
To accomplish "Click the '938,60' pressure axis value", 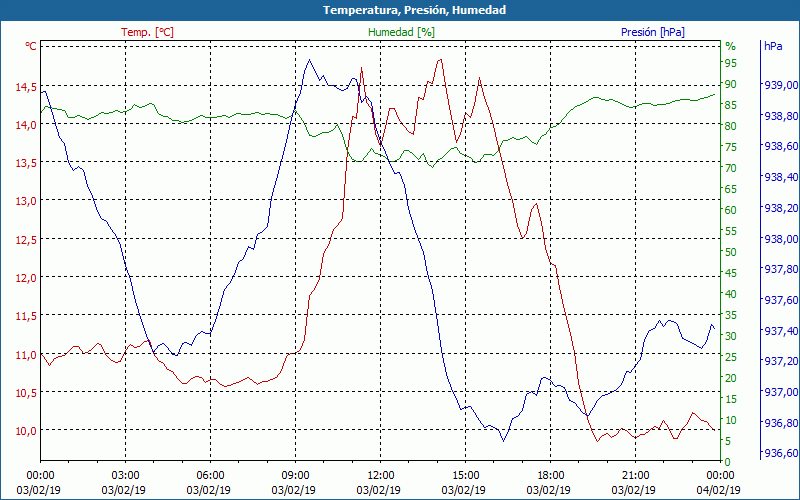I will pos(781,146).
